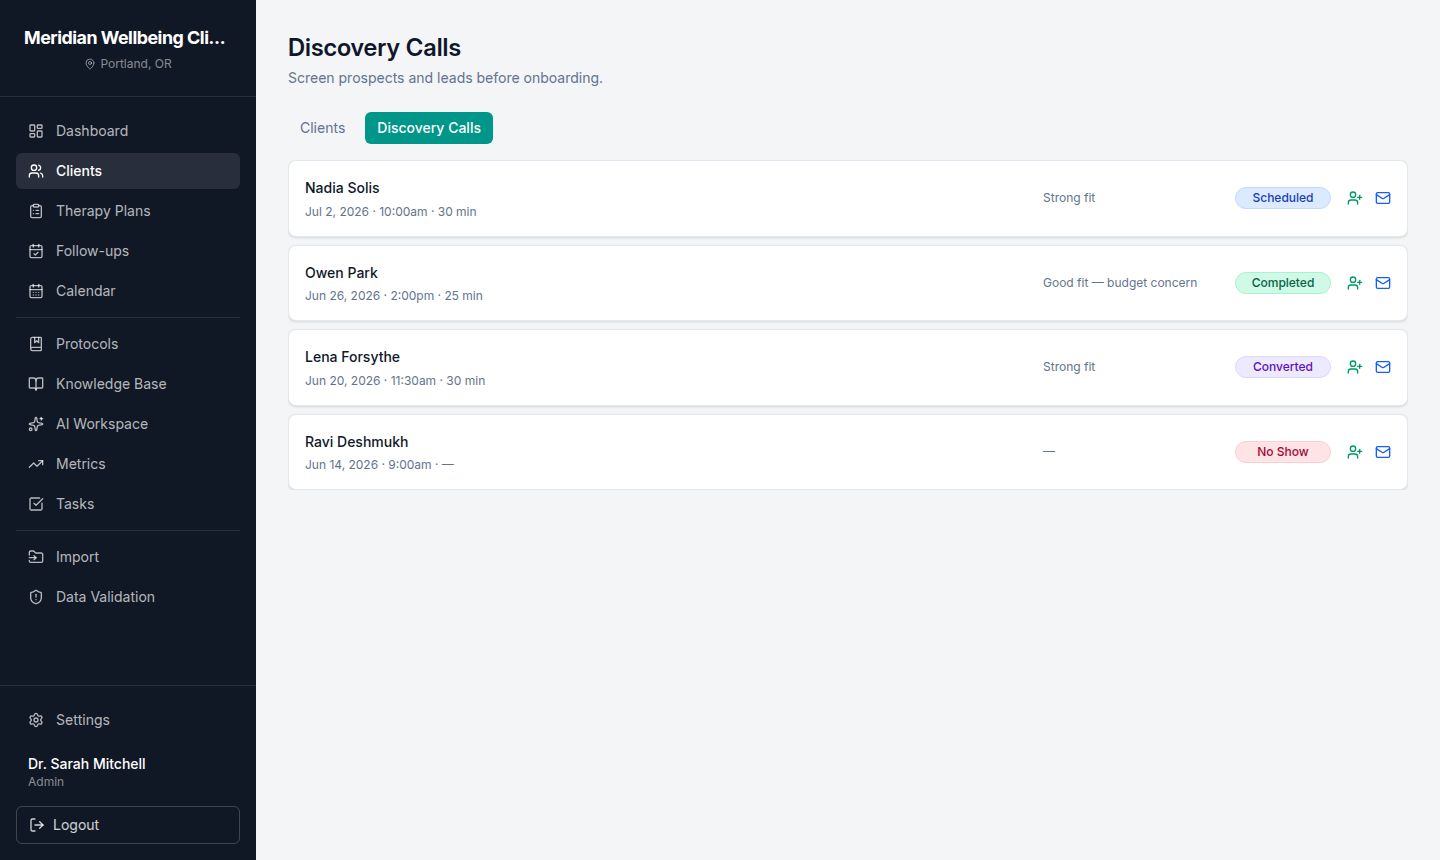Image resolution: width=1440 pixels, height=860 pixels.
Task: Open Dashboard from the sidebar
Action: pyautogui.click(x=128, y=131)
